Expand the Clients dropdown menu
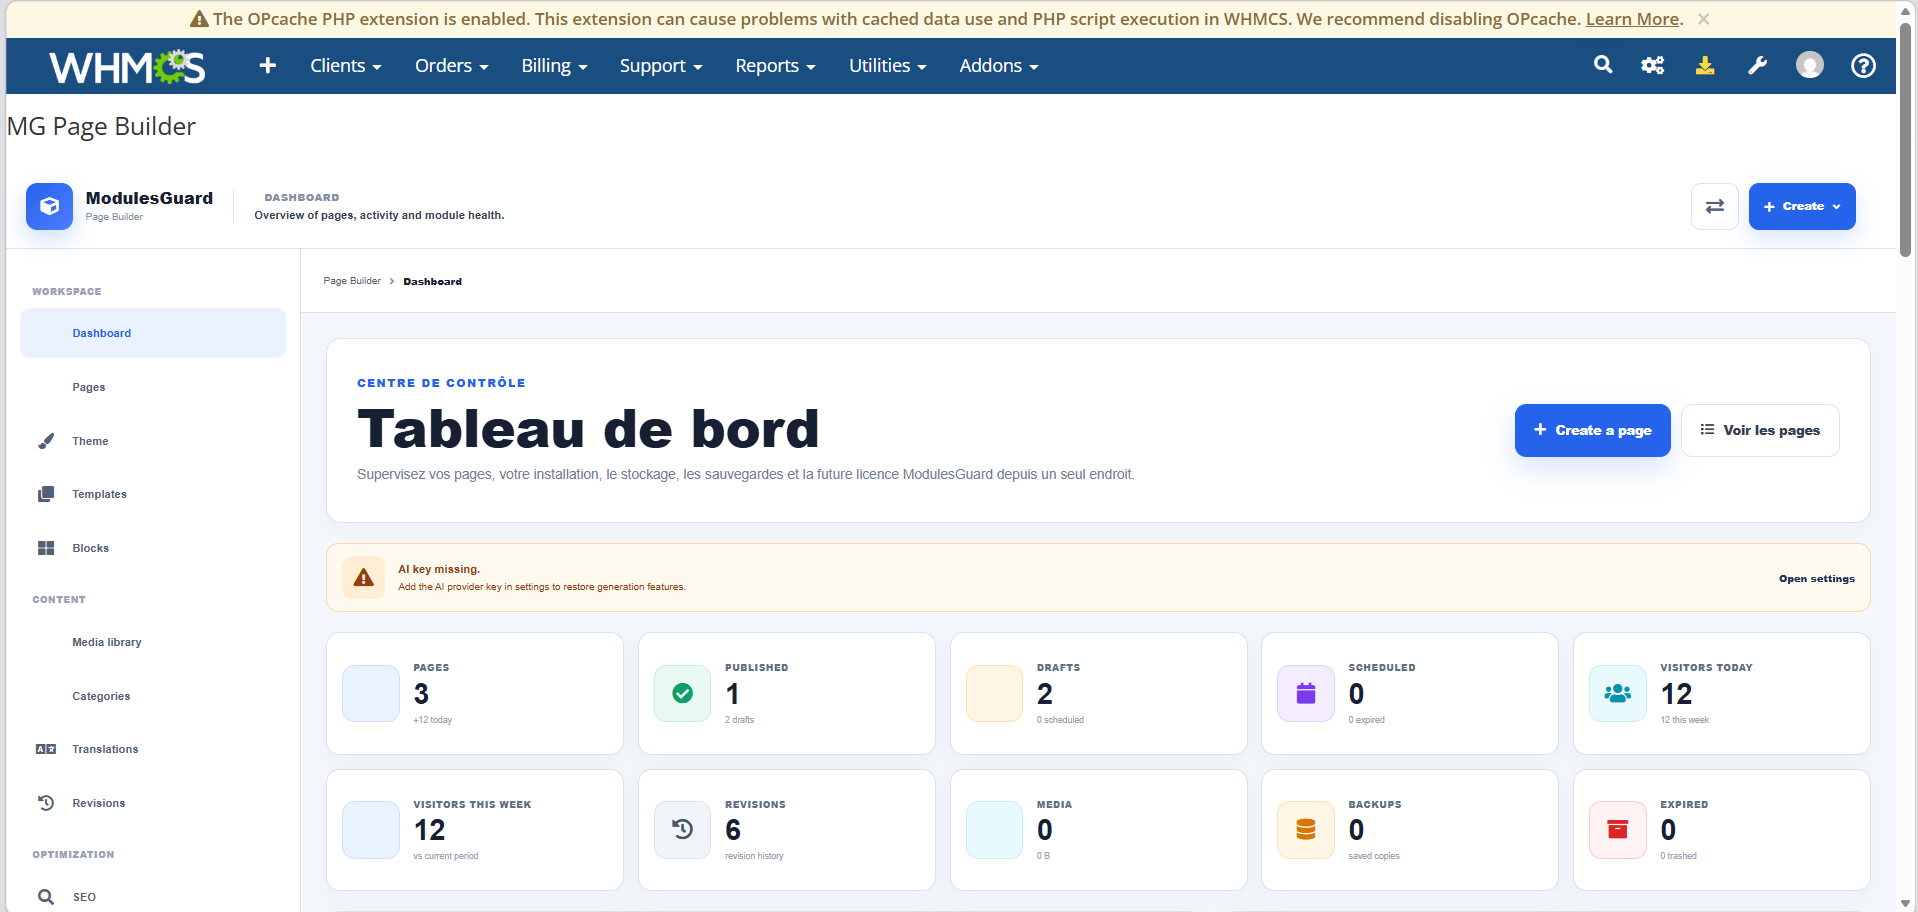The height and width of the screenshot is (912, 1918). tap(345, 65)
